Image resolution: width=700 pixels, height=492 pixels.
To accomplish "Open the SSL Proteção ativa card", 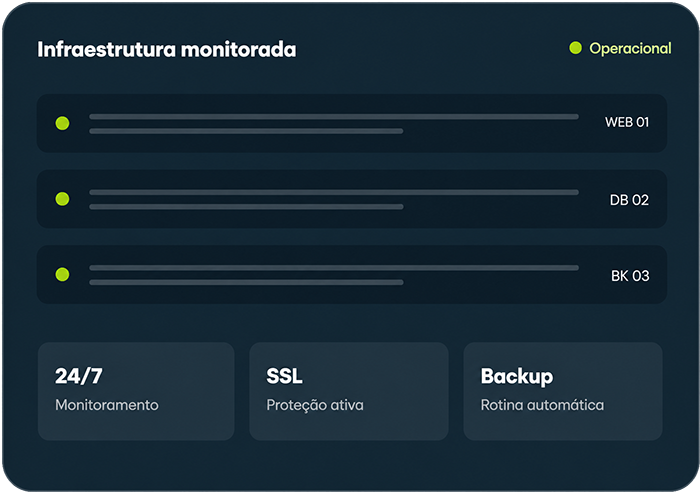I will 349,392.
